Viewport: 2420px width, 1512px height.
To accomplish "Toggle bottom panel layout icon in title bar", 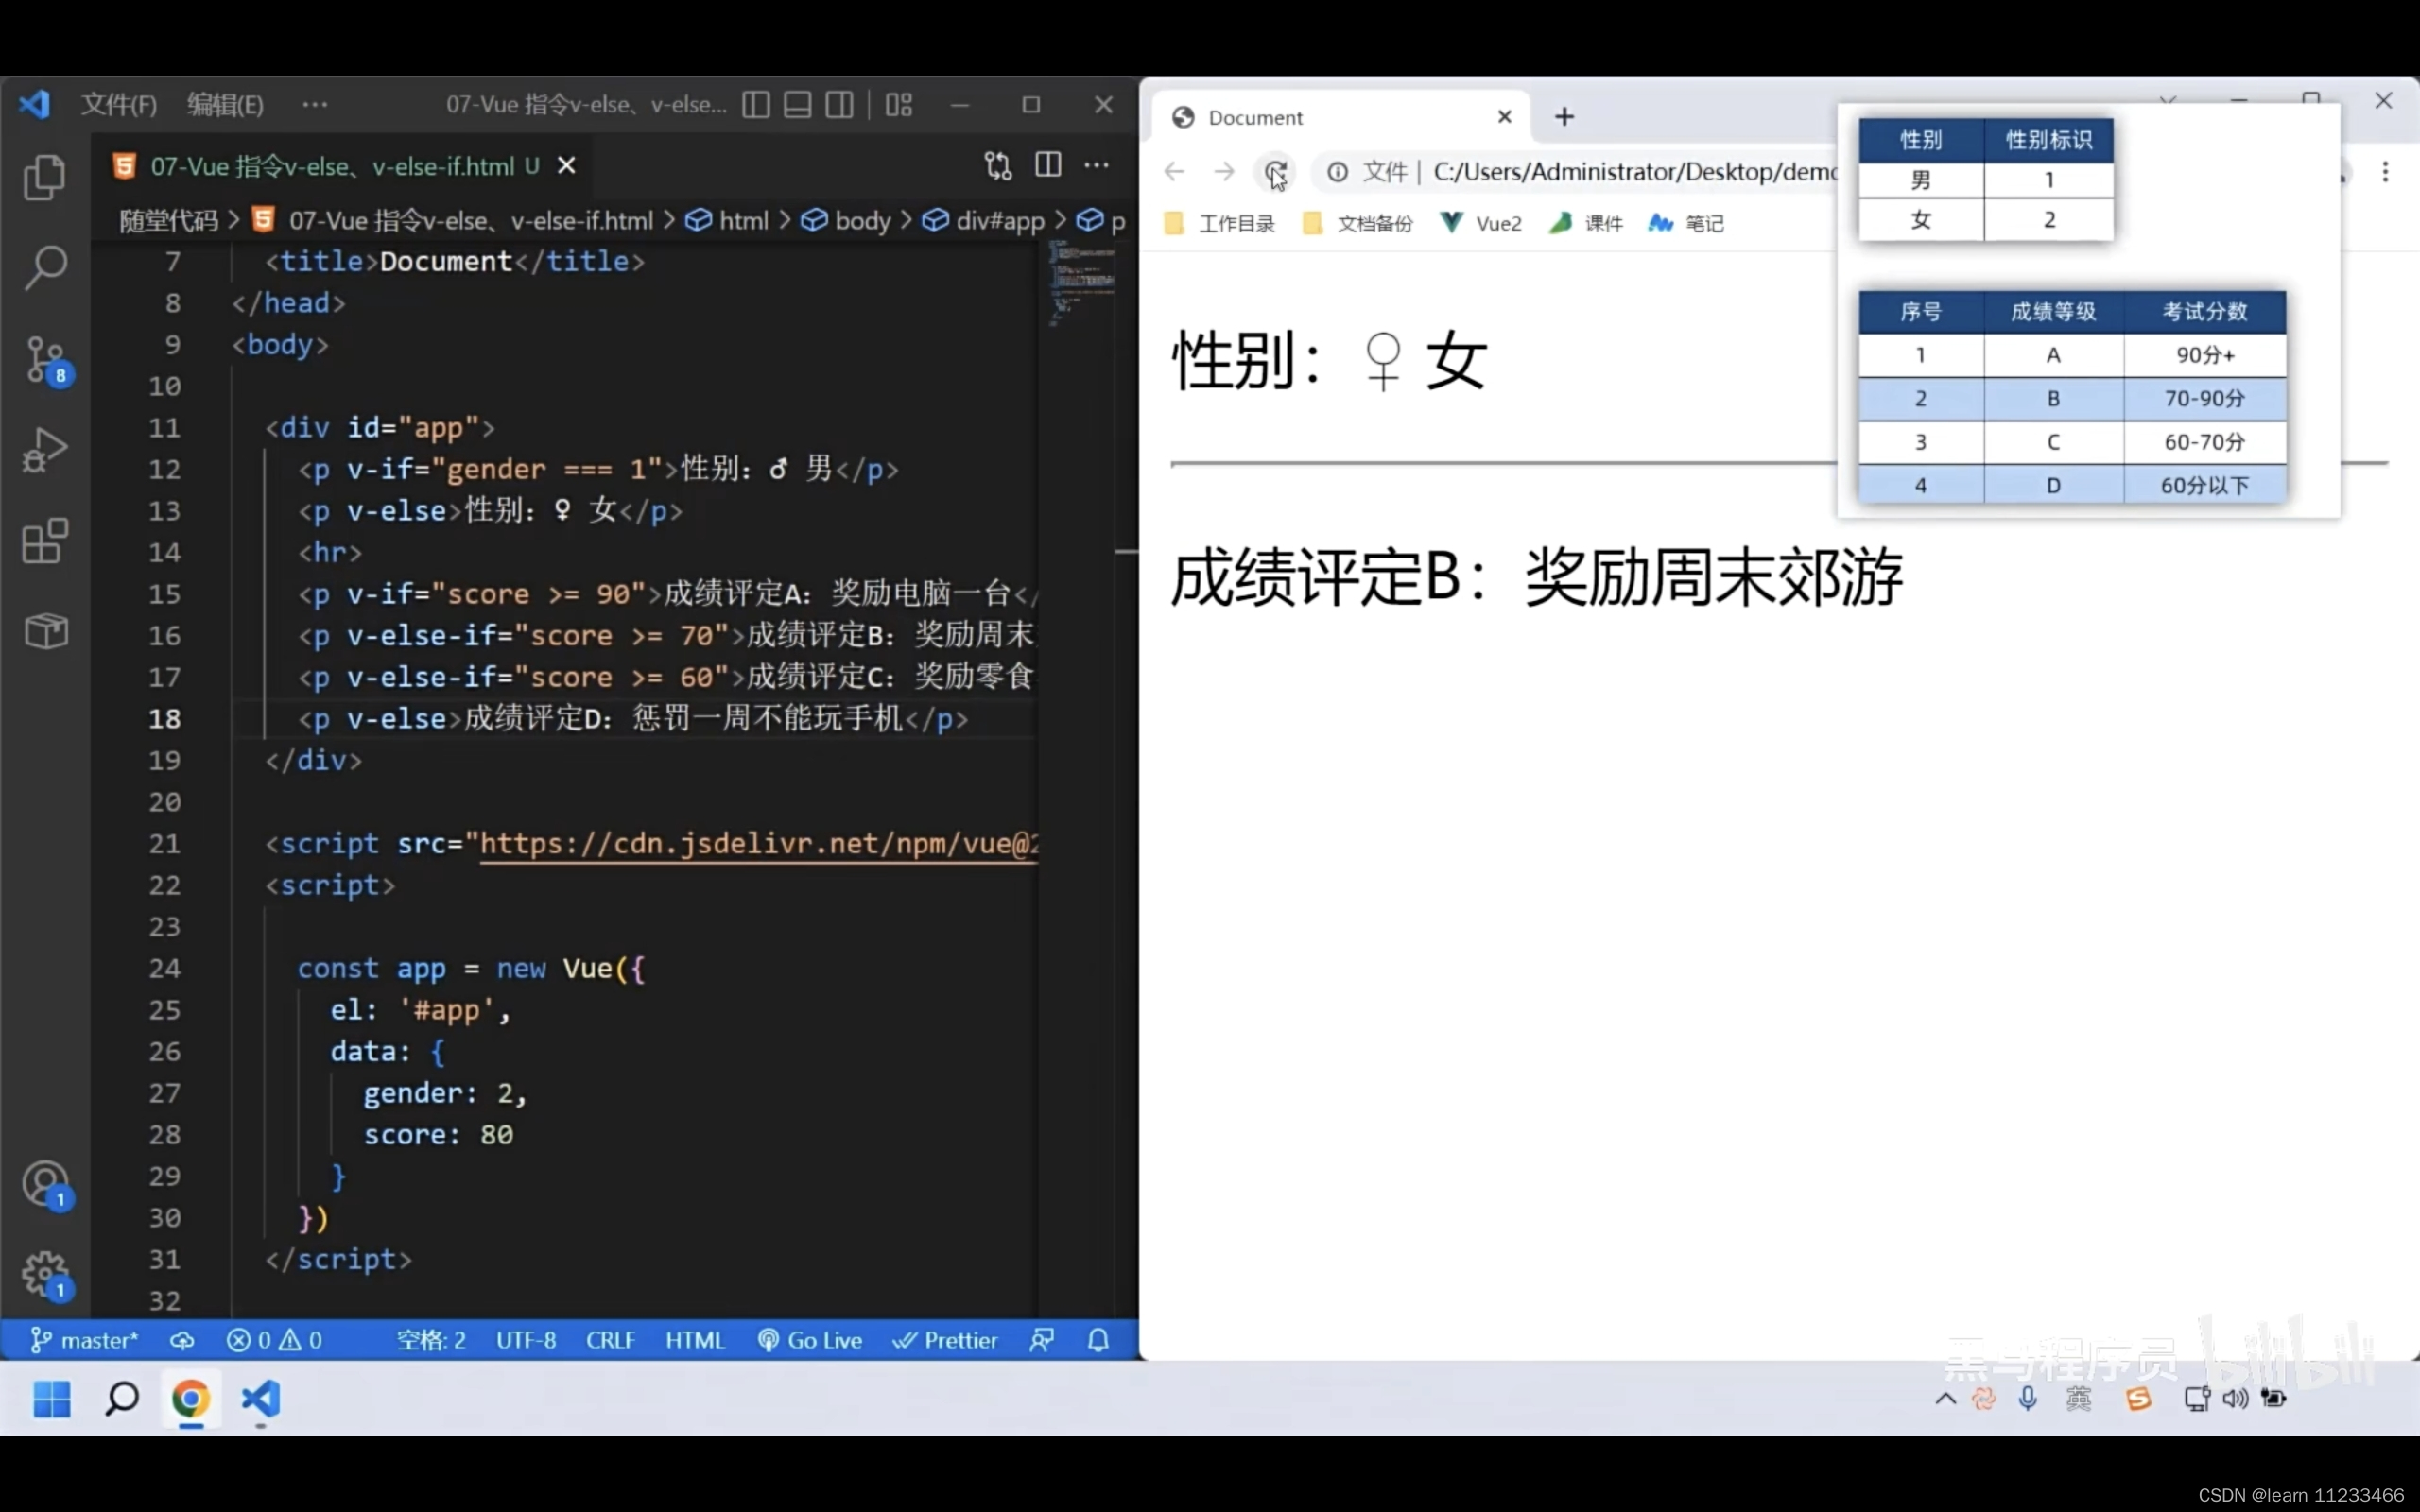I will tap(797, 104).
